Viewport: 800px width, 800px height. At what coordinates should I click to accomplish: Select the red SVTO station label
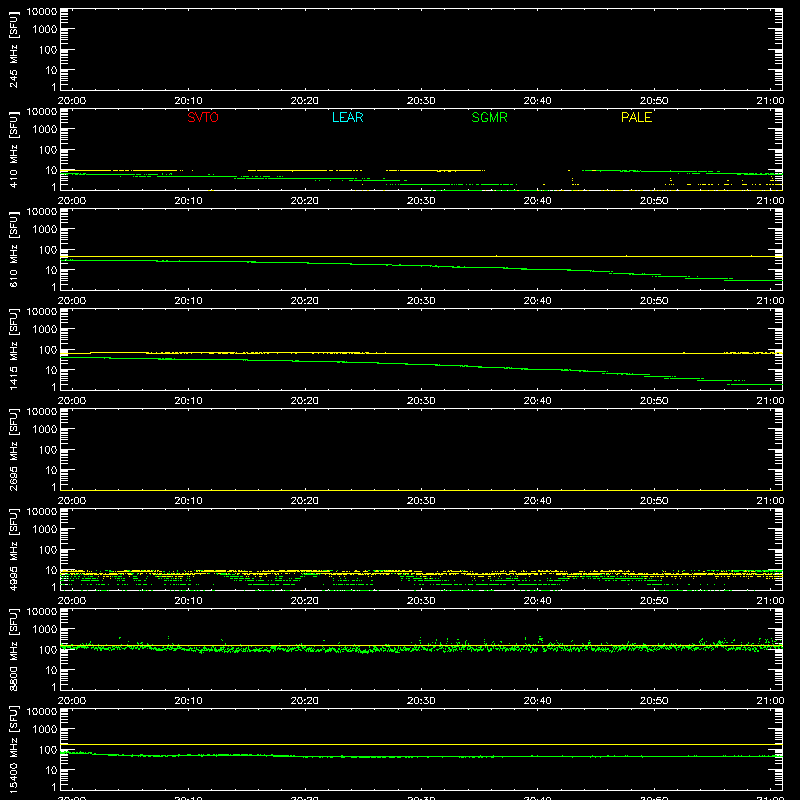point(203,117)
